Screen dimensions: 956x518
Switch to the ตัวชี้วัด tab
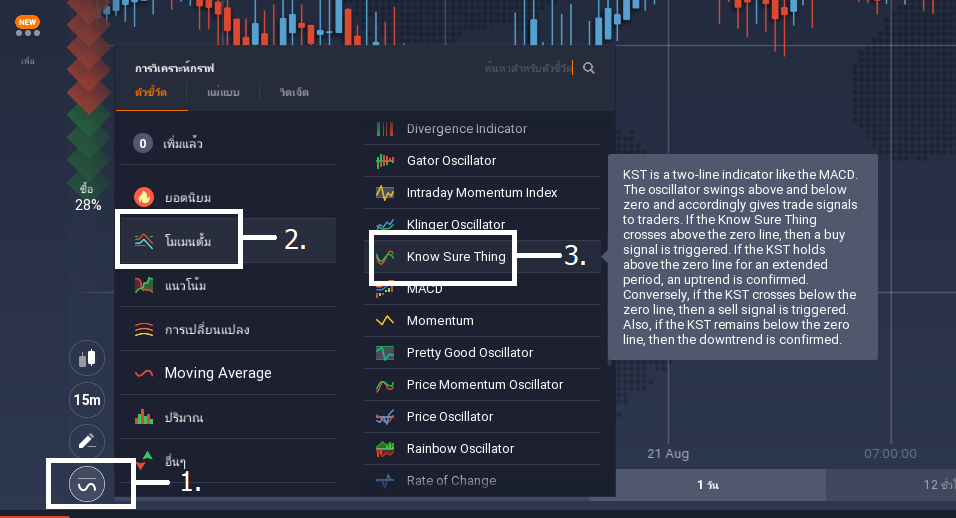[x=151, y=93]
